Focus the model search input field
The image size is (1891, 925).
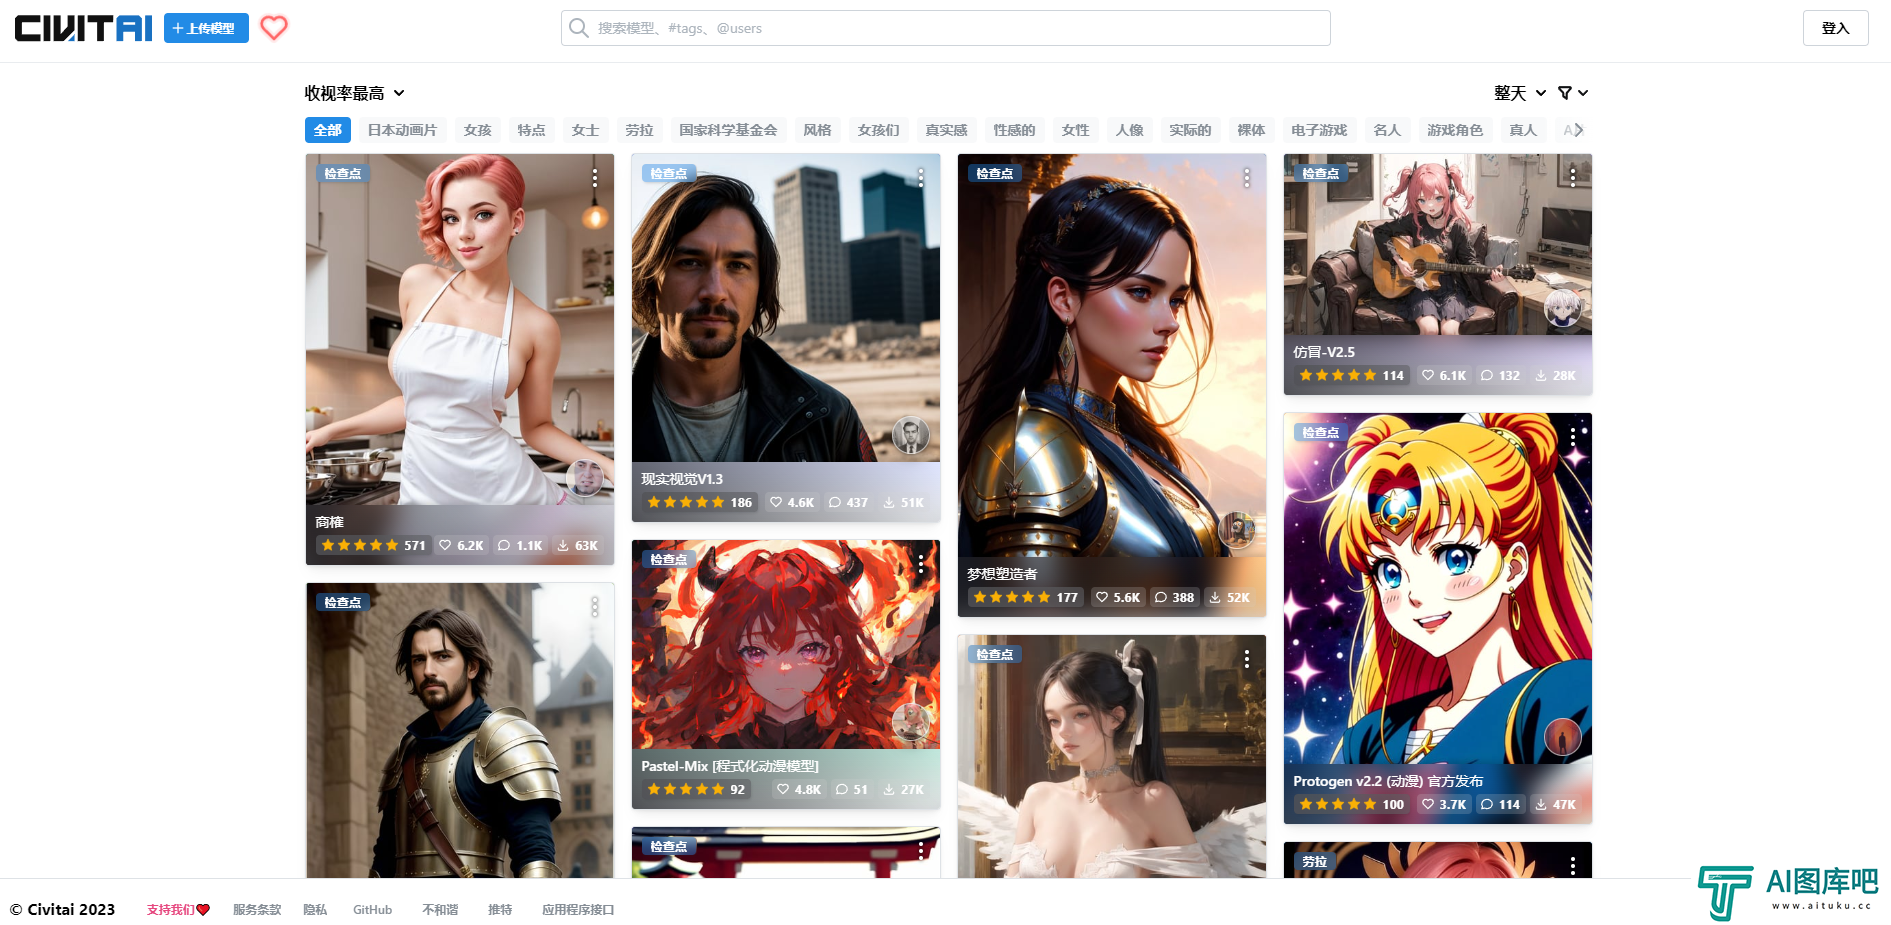click(945, 28)
